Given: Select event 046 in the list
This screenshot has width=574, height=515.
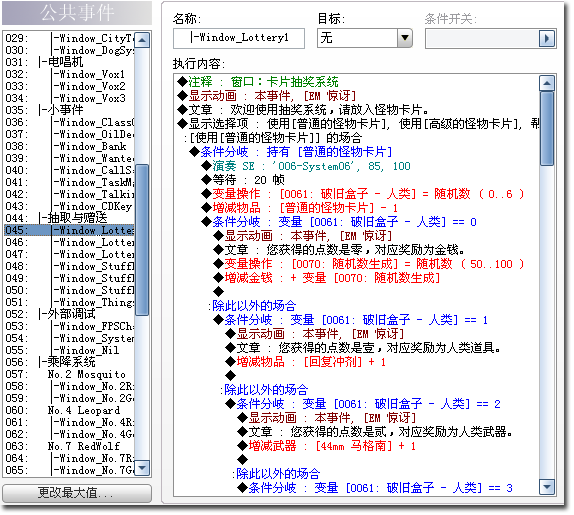Looking at the screenshot, I should point(70,242).
